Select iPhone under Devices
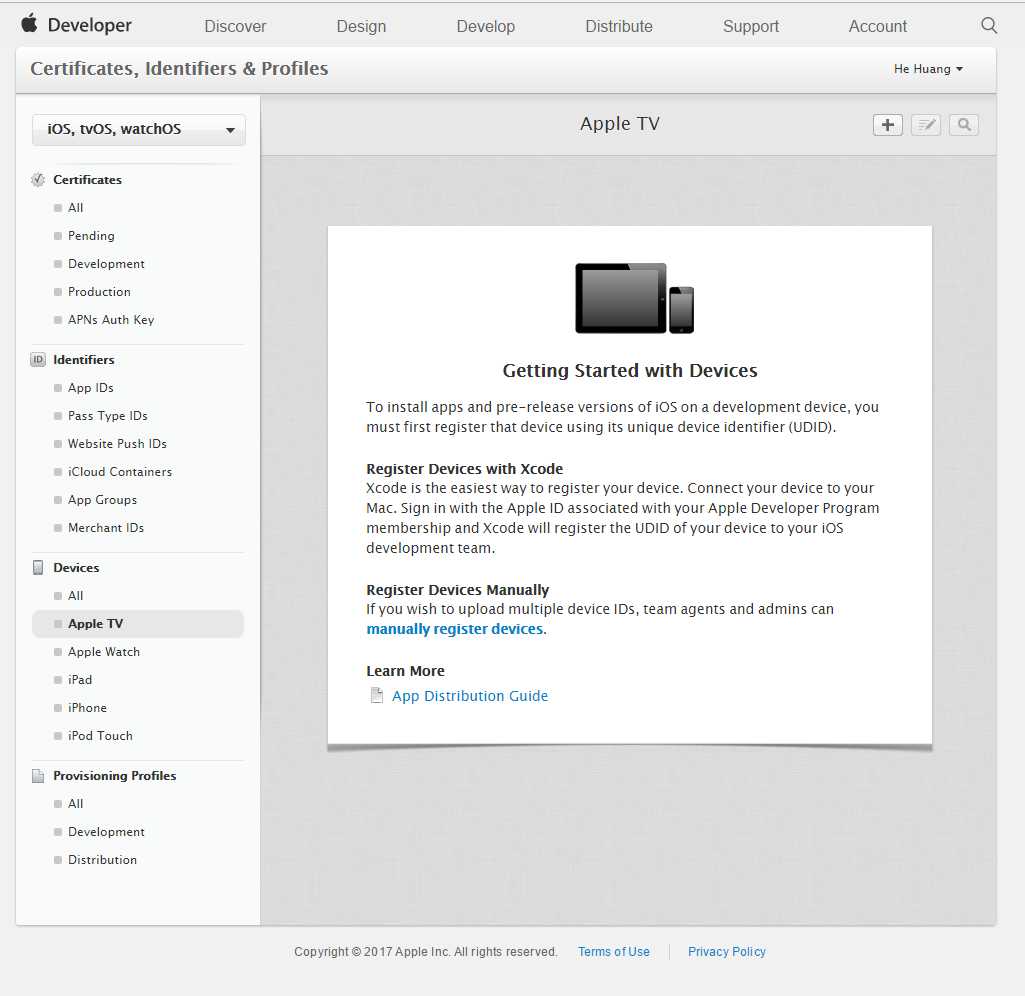 88,708
